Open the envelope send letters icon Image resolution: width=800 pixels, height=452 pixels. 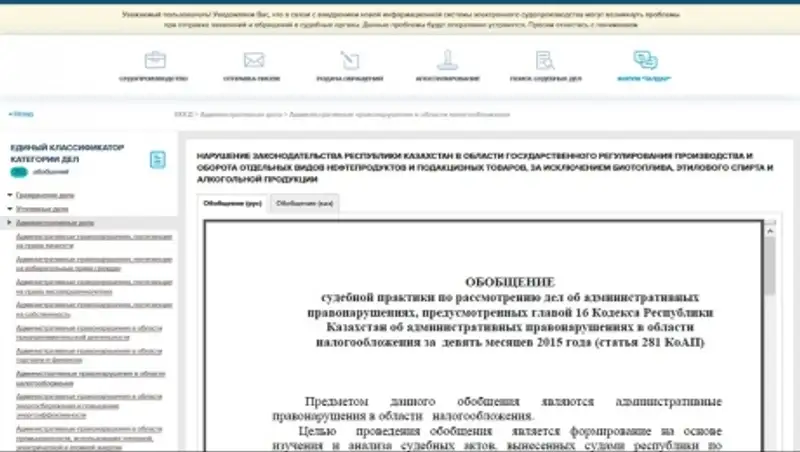(x=254, y=60)
